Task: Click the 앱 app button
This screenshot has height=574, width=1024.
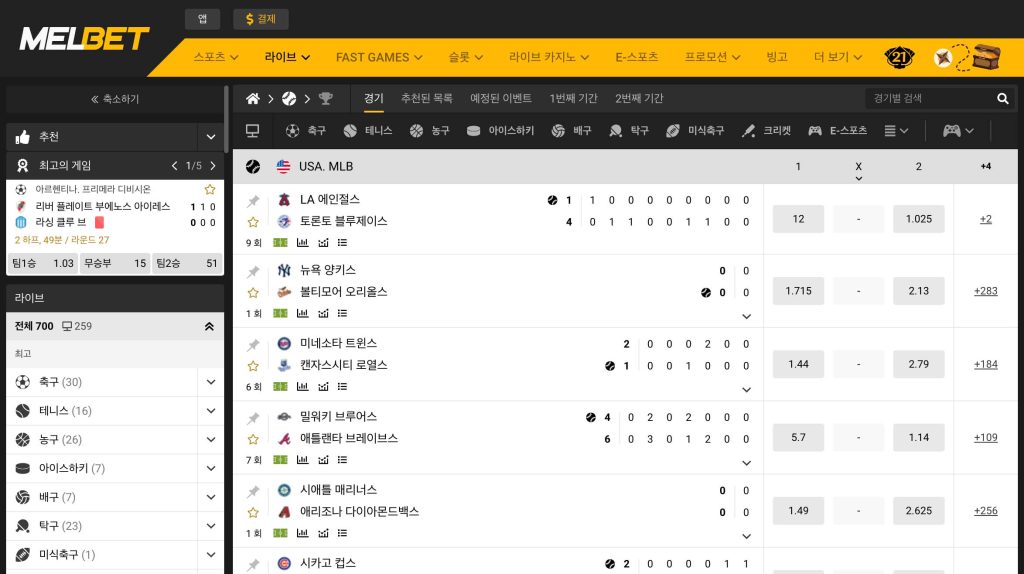Action: tap(202, 19)
